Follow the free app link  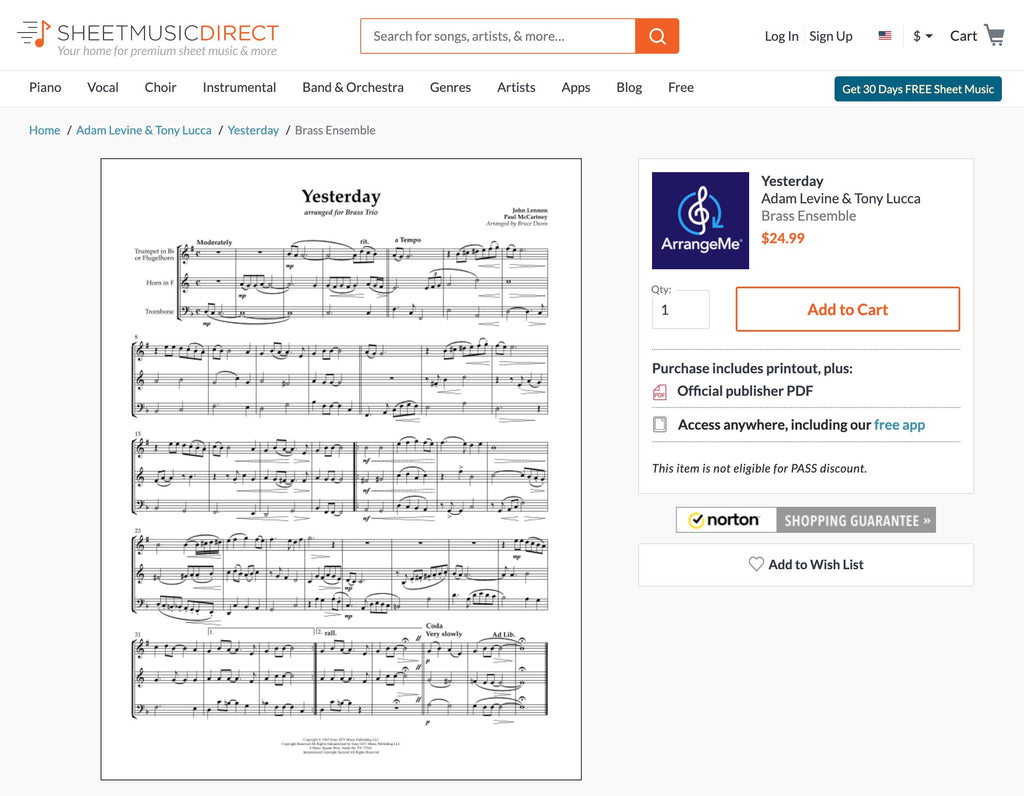click(x=899, y=425)
